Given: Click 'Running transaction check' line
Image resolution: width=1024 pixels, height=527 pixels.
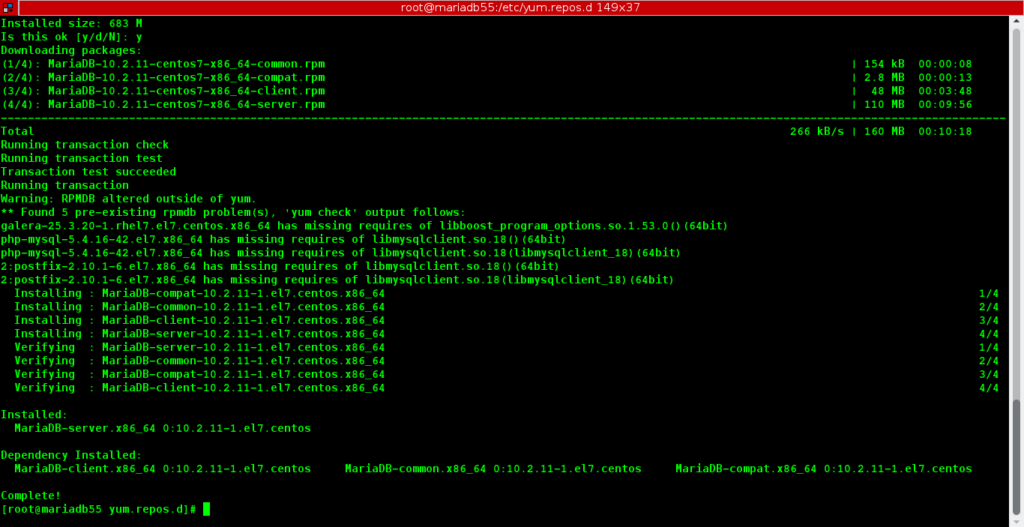Looking at the screenshot, I should [85, 145].
